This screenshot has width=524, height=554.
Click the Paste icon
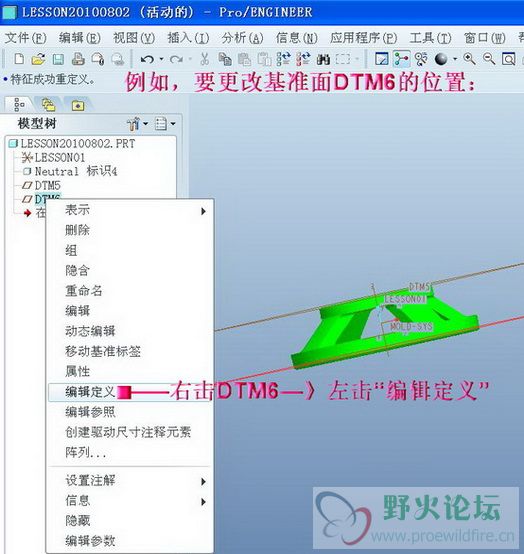(244, 59)
